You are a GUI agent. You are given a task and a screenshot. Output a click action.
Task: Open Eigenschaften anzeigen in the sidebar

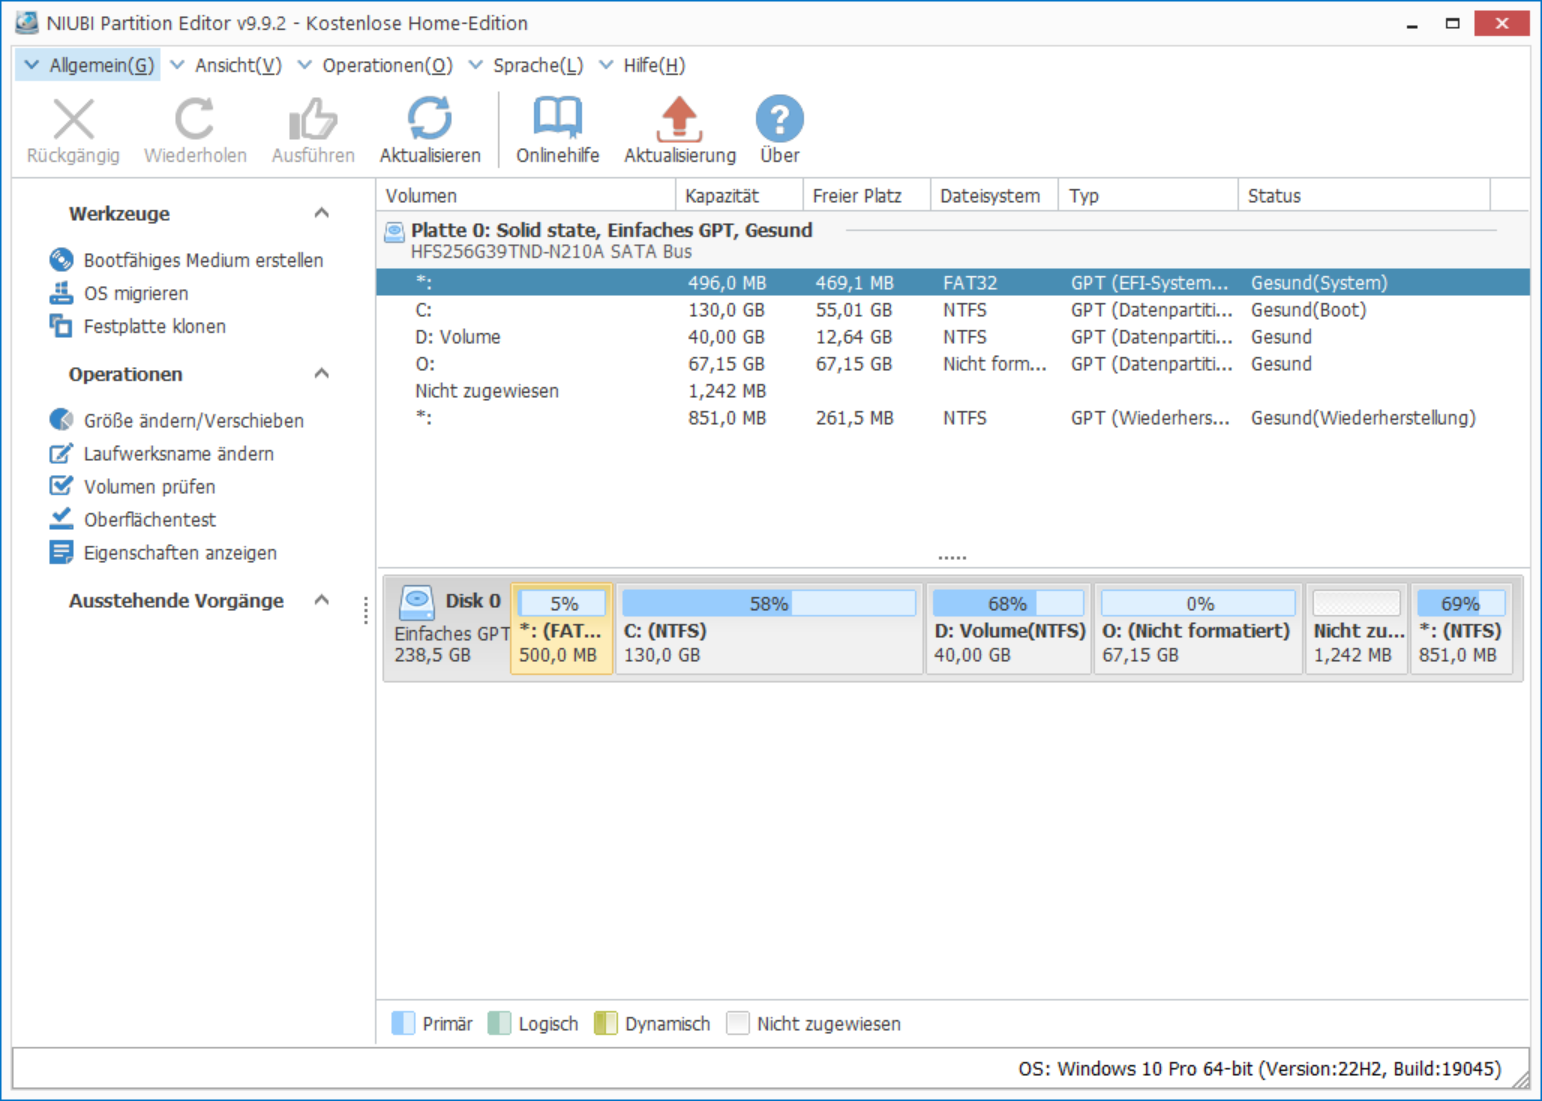pos(180,552)
